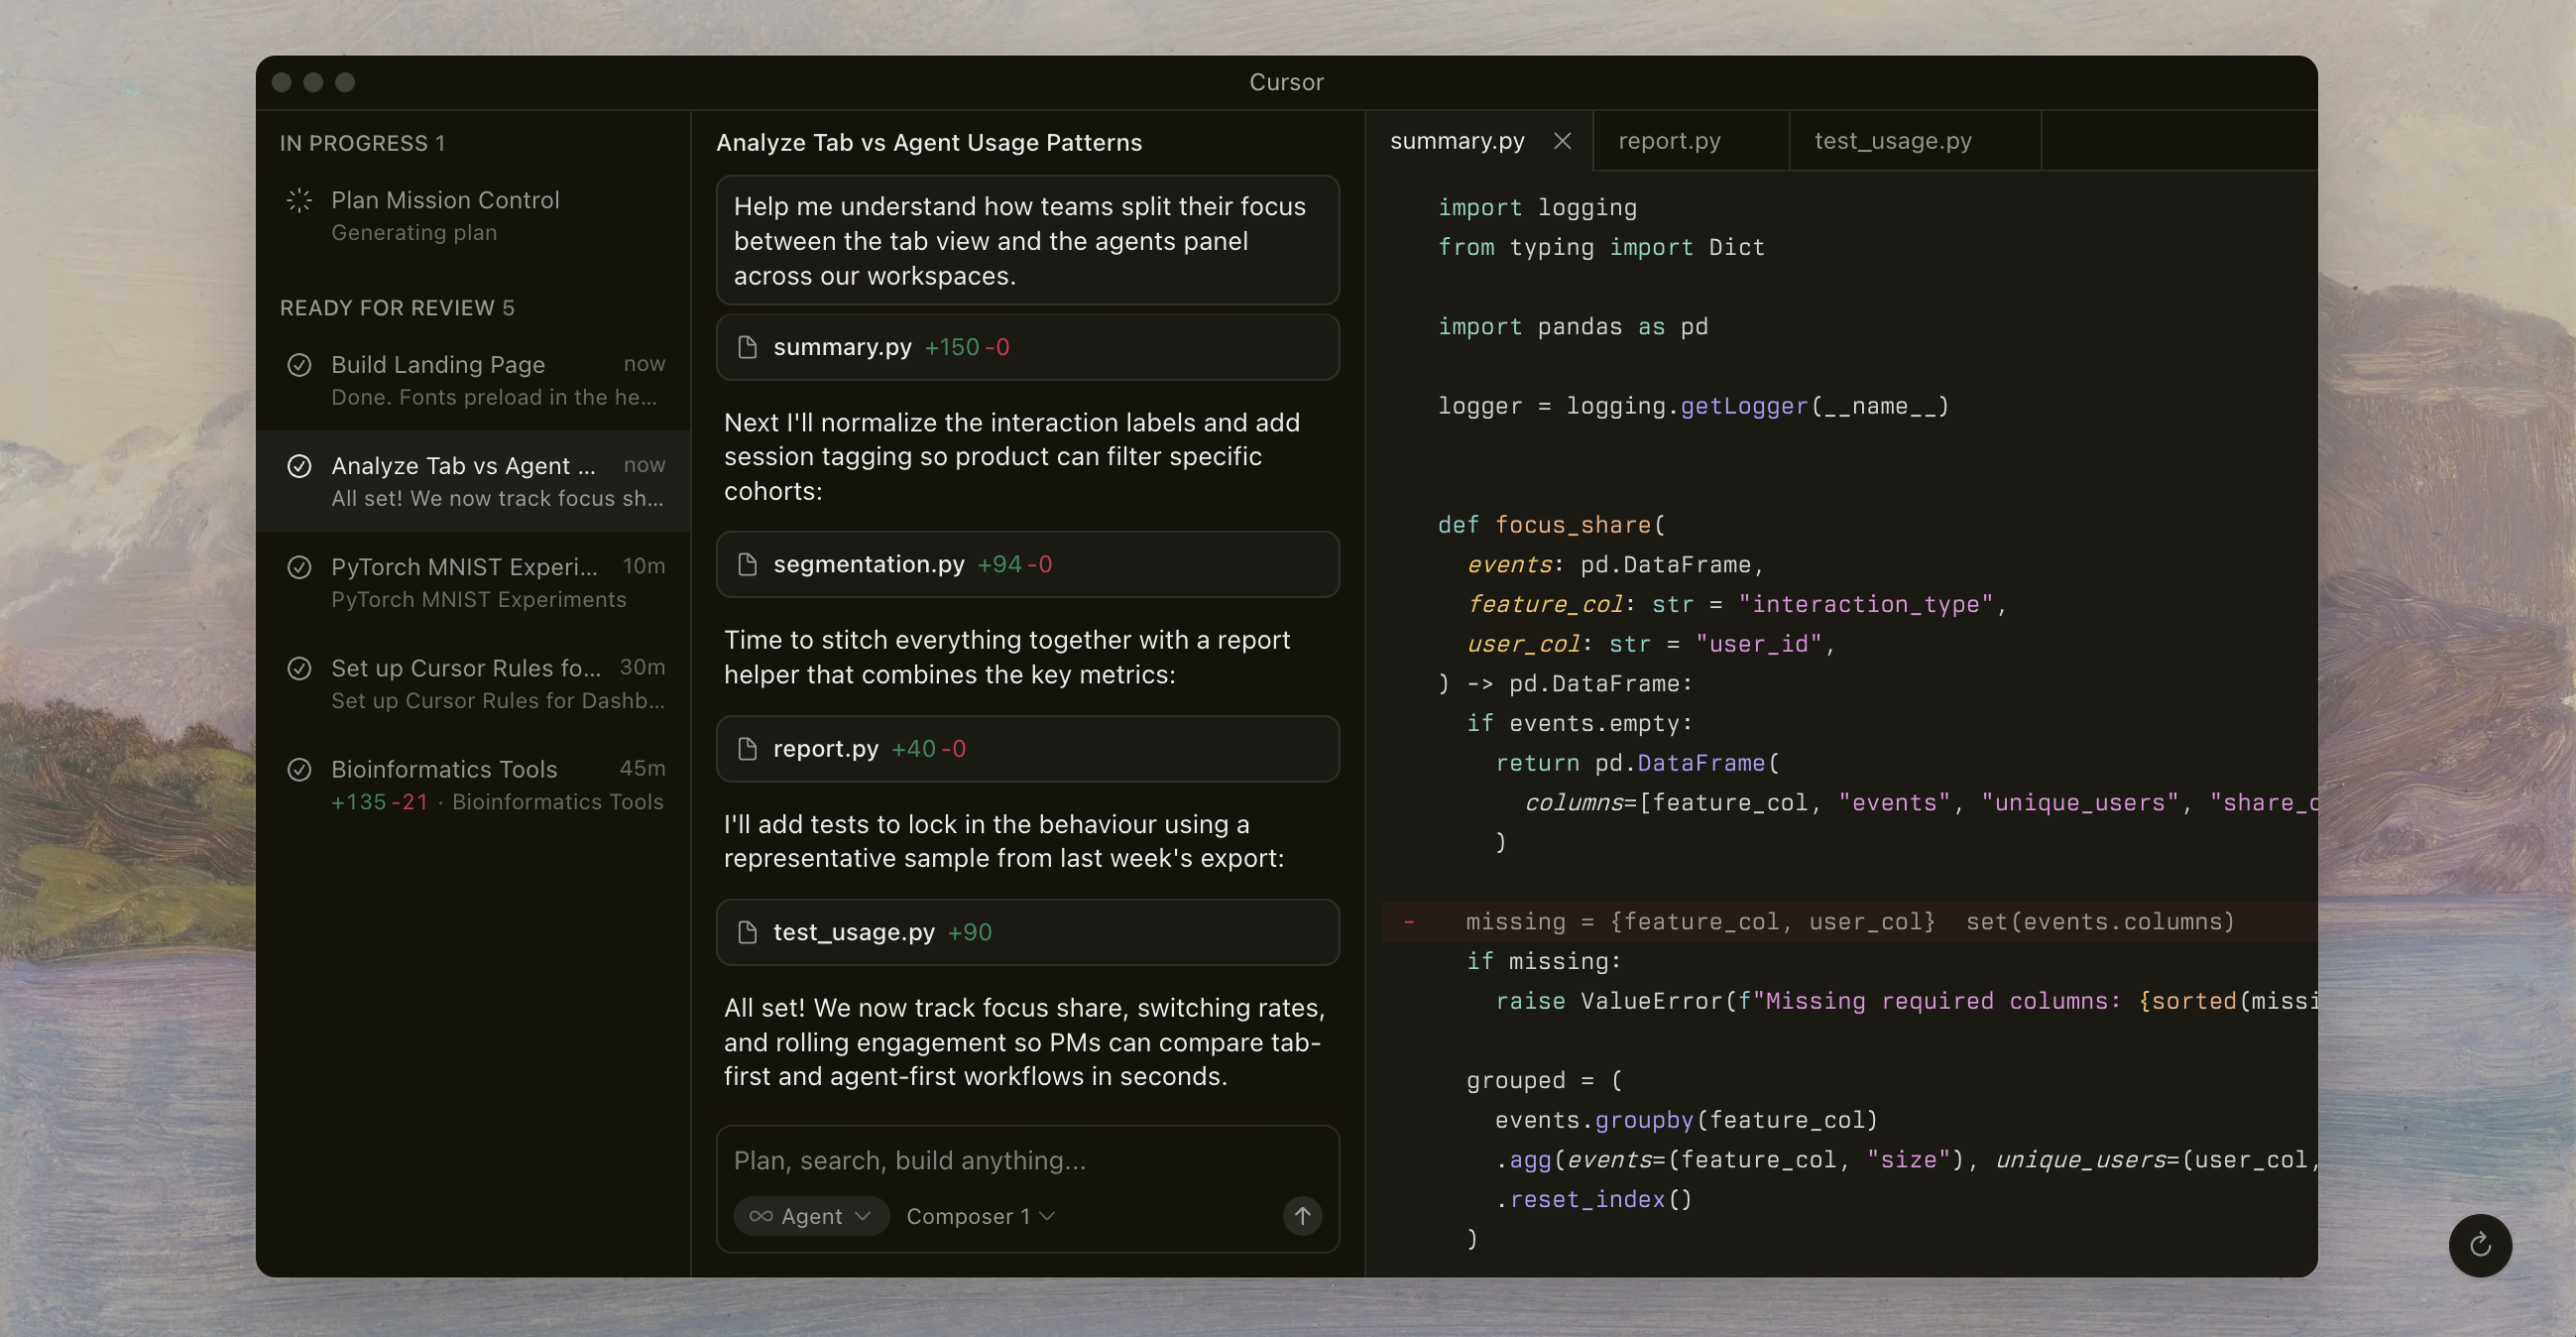Click the file icon next to segmentation.py

747,564
